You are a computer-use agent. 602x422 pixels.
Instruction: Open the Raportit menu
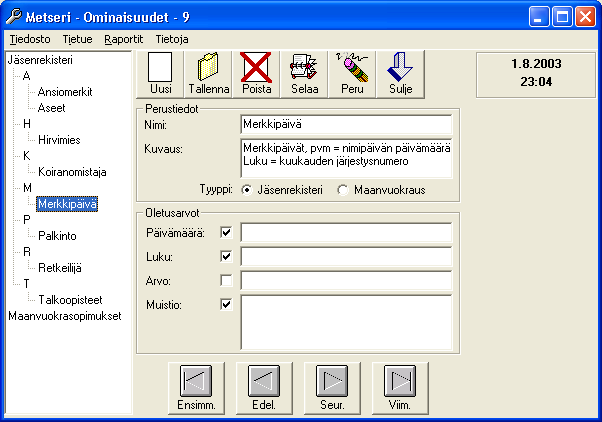[123, 39]
